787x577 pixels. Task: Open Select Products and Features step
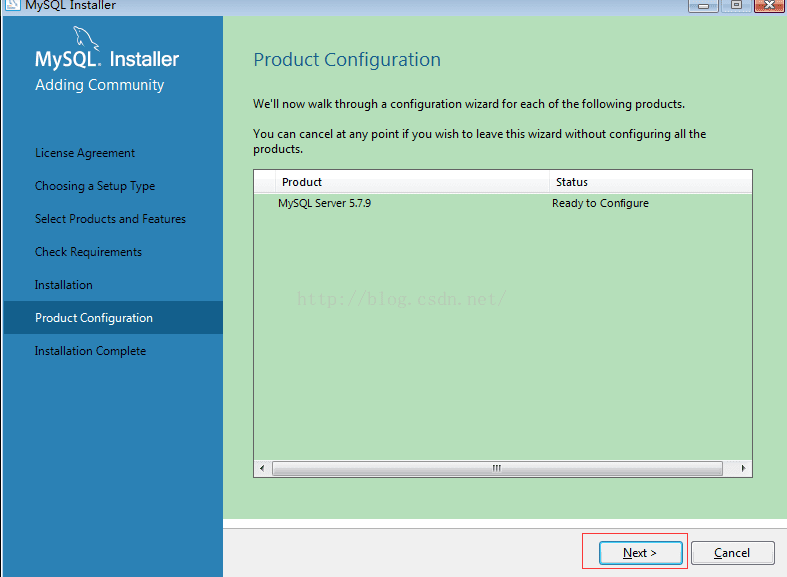pyautogui.click(x=110, y=219)
